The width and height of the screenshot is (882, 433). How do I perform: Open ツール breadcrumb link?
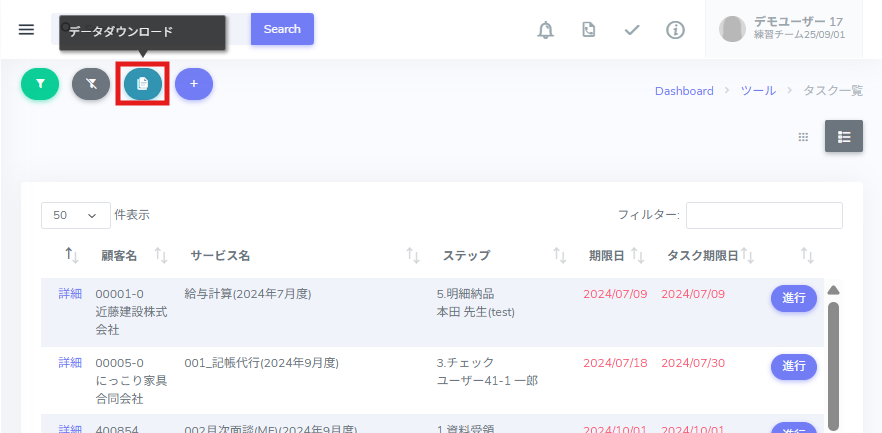coord(757,91)
